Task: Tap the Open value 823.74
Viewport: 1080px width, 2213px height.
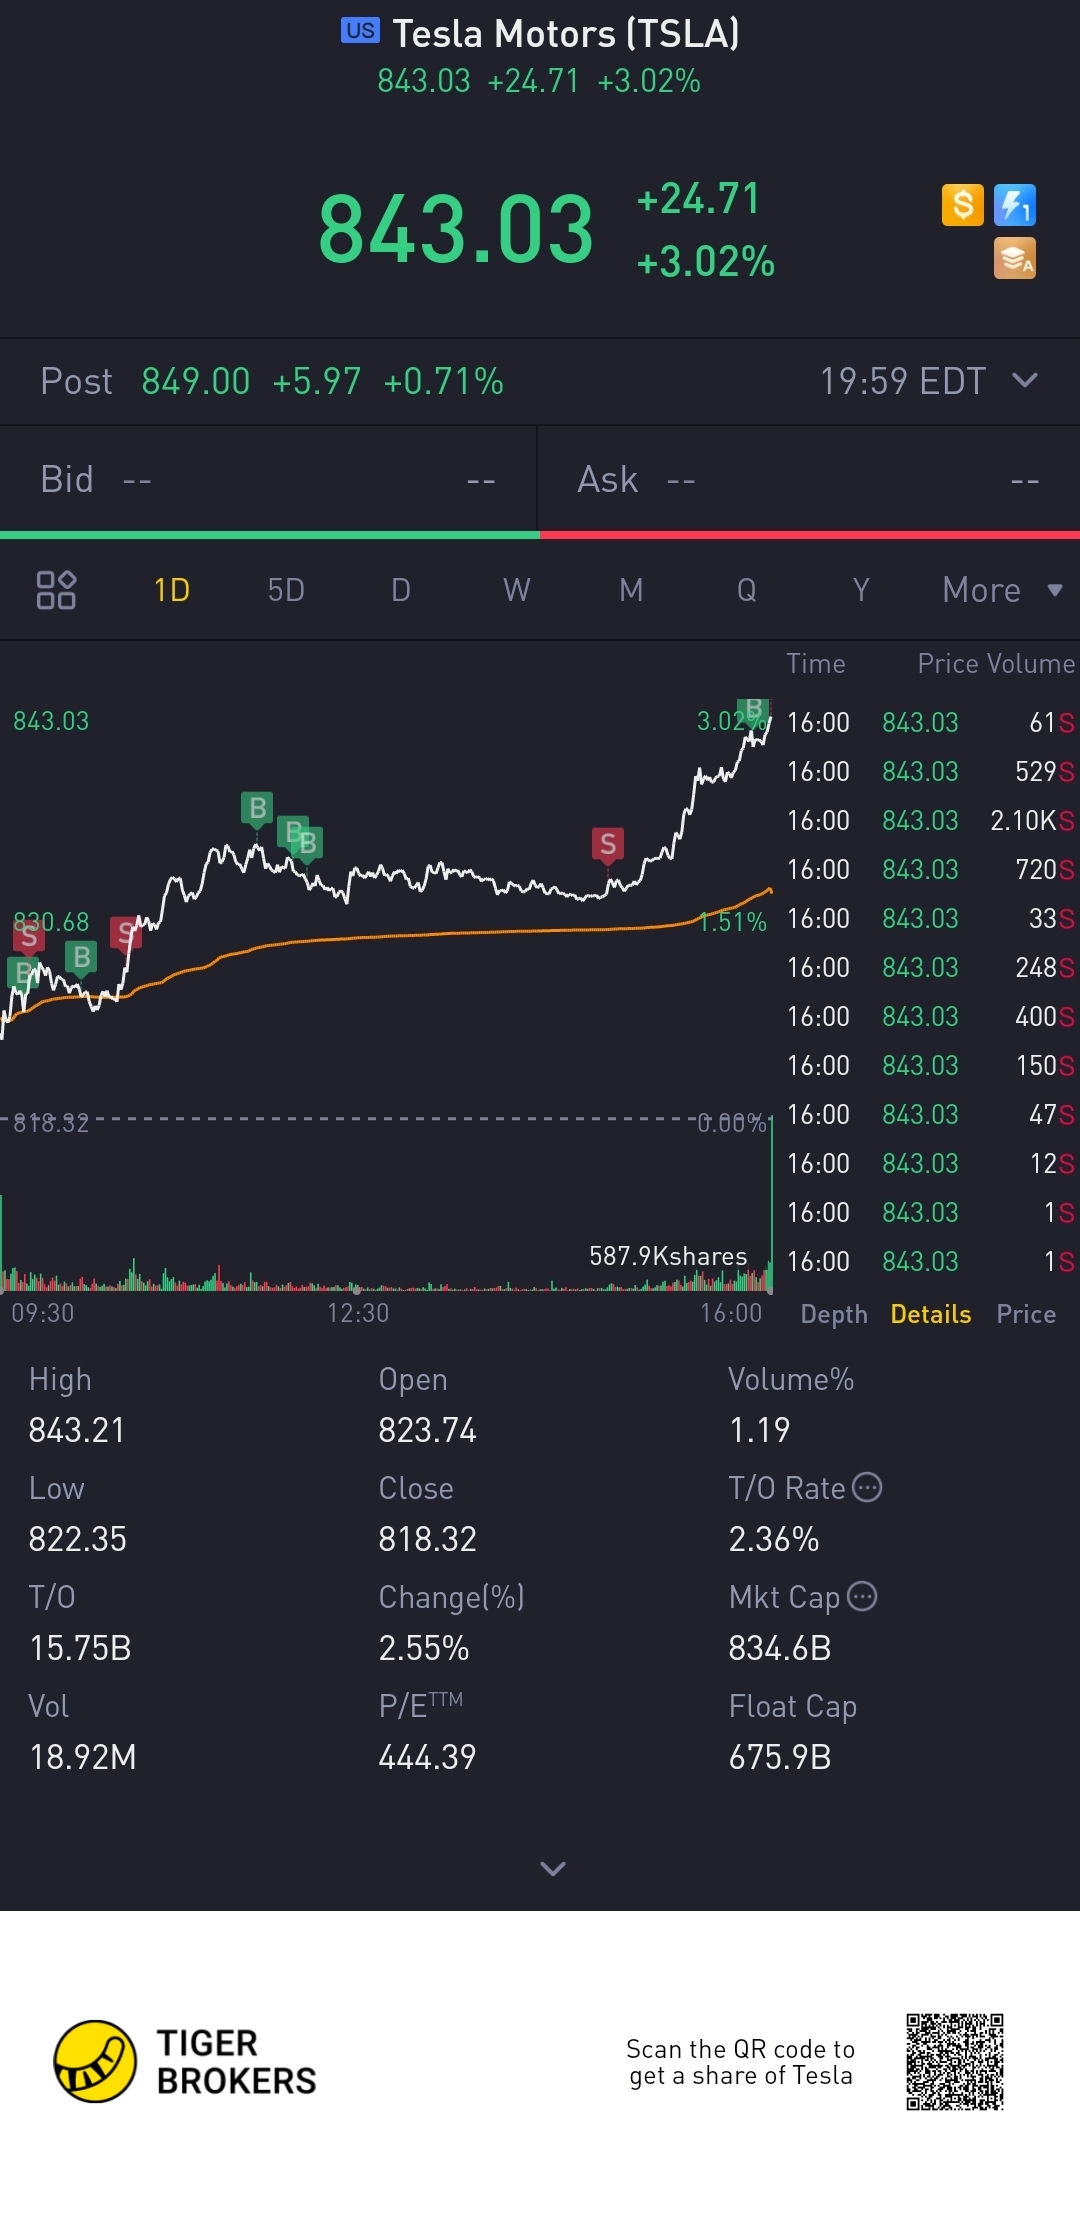Action: pos(427,1430)
